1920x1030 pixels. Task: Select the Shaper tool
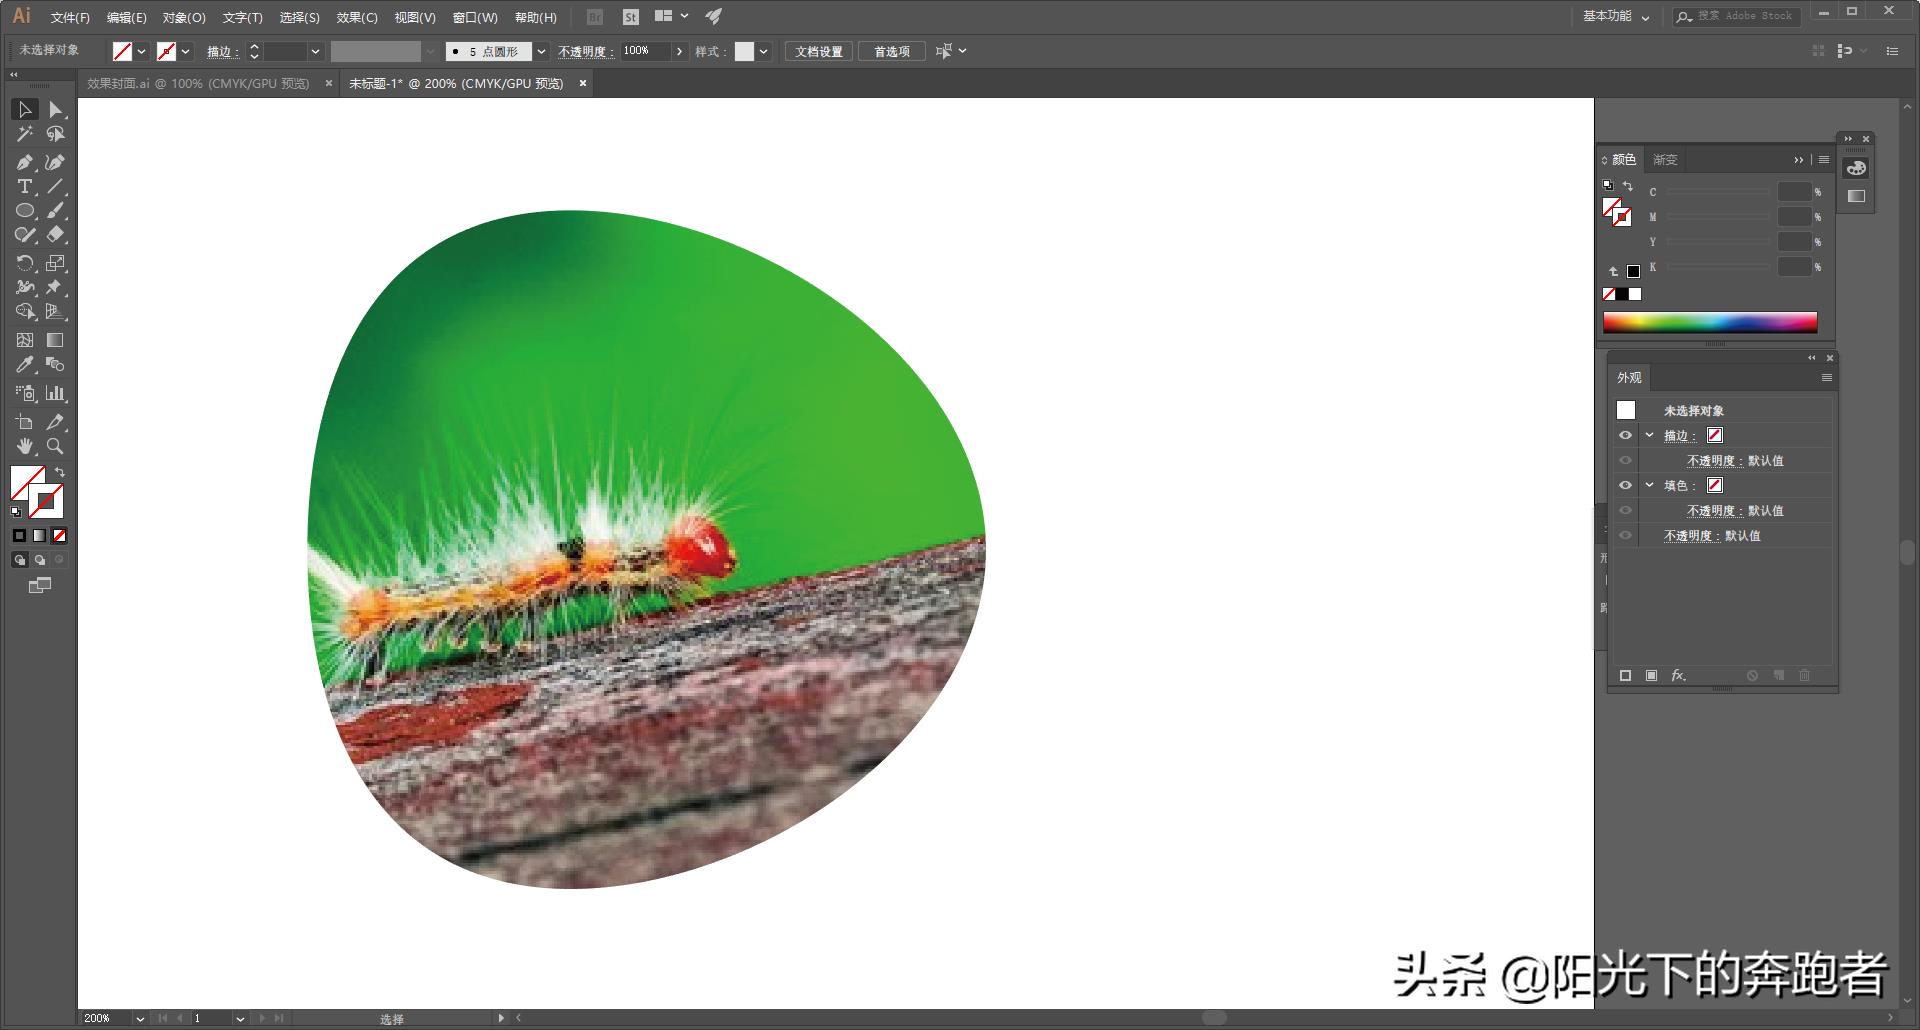(x=25, y=235)
